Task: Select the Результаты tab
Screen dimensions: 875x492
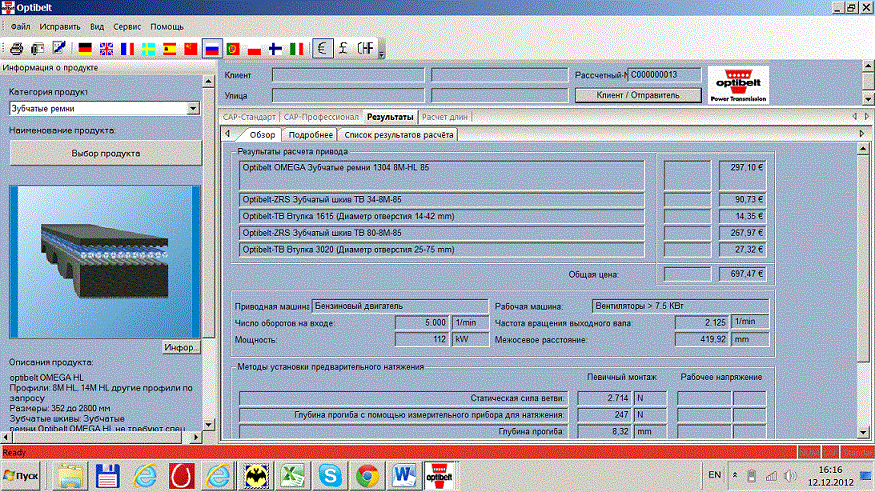Action: pyautogui.click(x=390, y=117)
